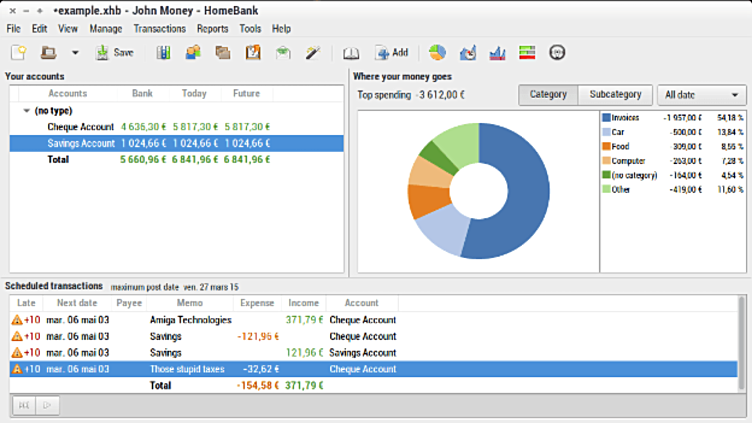Open the Reports menu
Image resolution: width=752 pixels, height=423 pixels.
(x=212, y=29)
